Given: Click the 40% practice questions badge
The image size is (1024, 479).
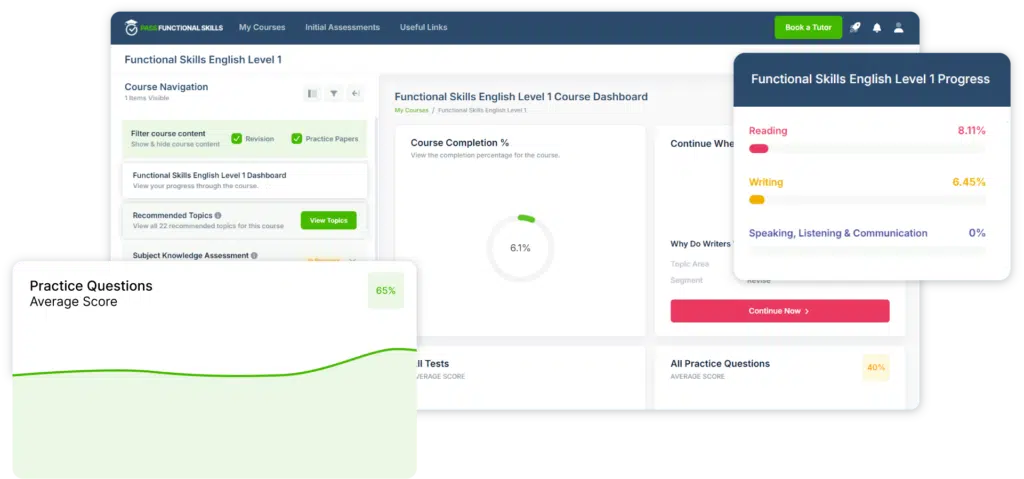Looking at the screenshot, I should pos(876,367).
